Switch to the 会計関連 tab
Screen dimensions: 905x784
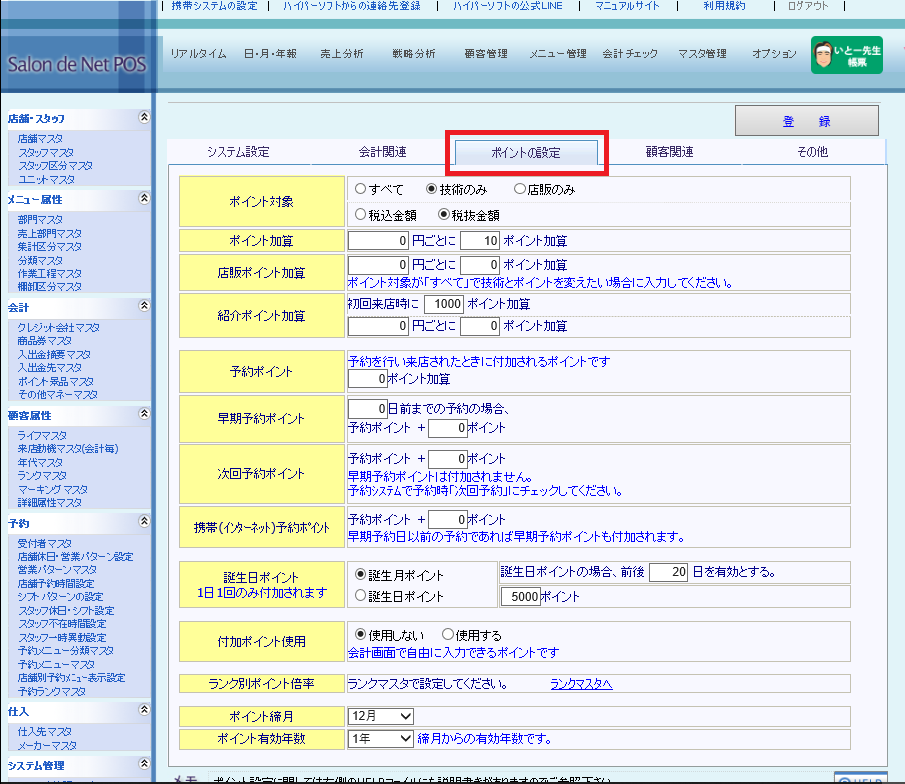point(382,152)
